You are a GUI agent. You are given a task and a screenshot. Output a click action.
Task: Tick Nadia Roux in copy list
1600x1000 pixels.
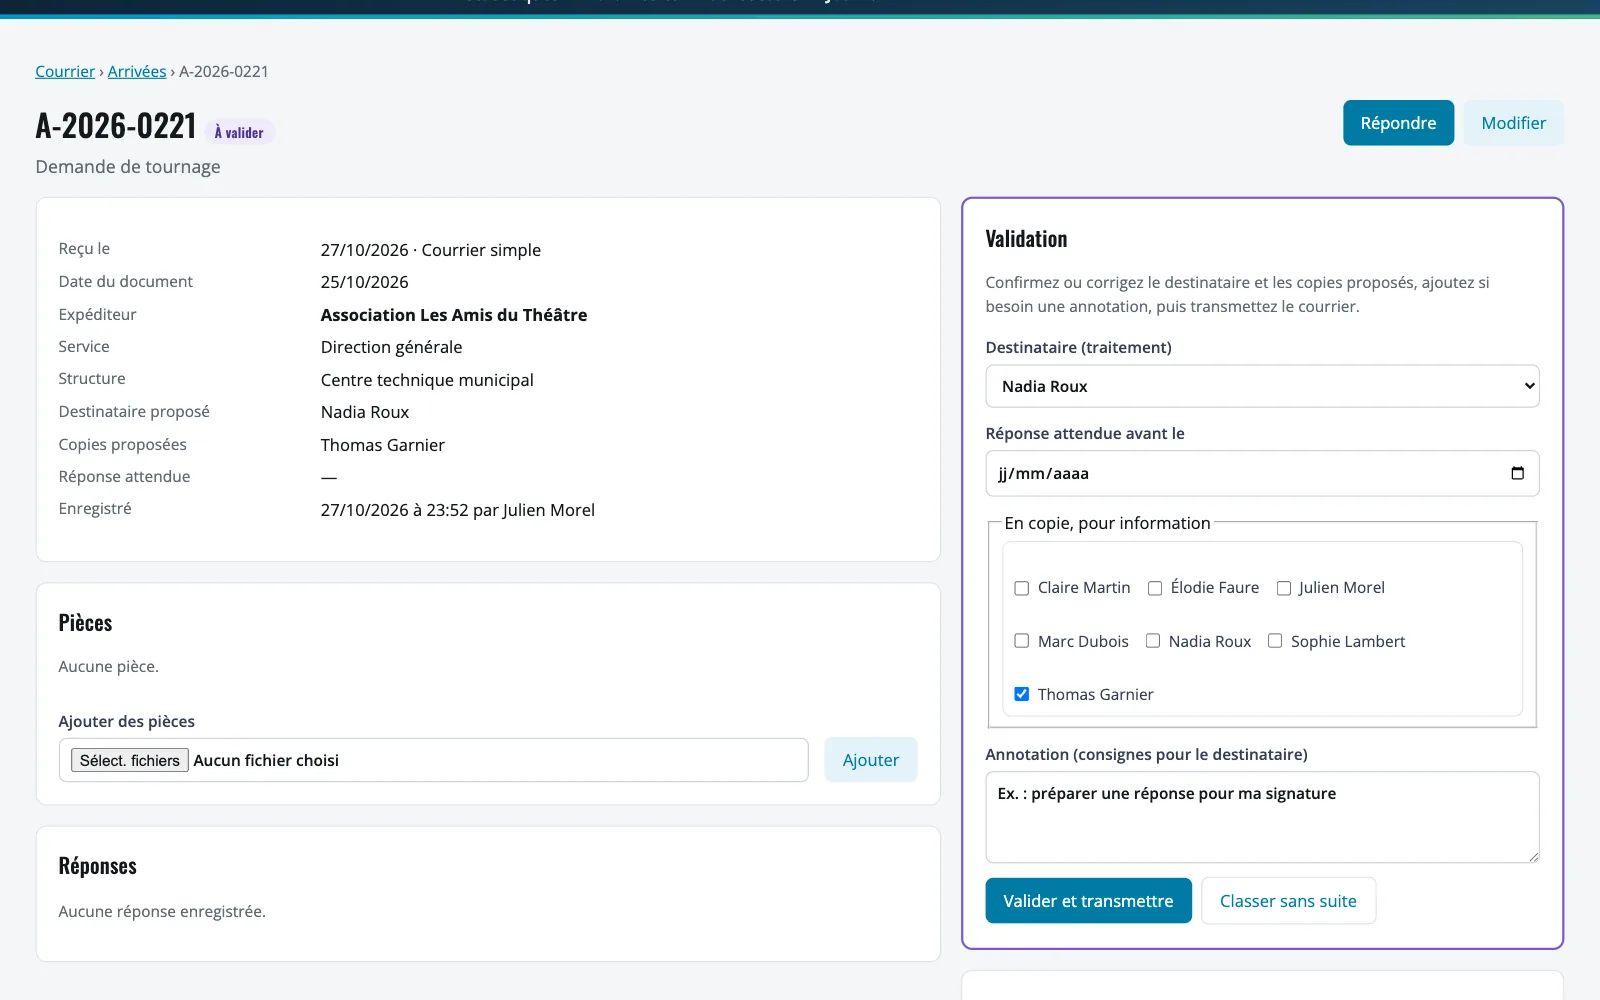pyautogui.click(x=1153, y=641)
